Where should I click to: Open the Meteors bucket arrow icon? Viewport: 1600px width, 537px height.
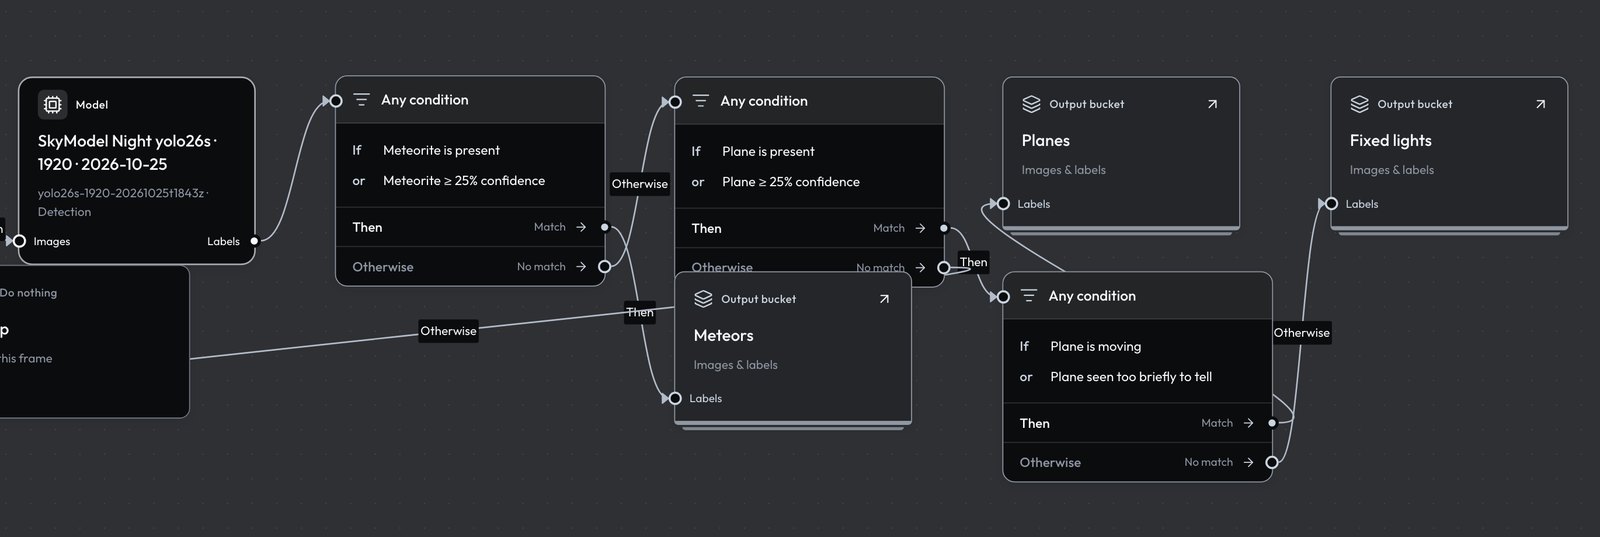tap(884, 299)
